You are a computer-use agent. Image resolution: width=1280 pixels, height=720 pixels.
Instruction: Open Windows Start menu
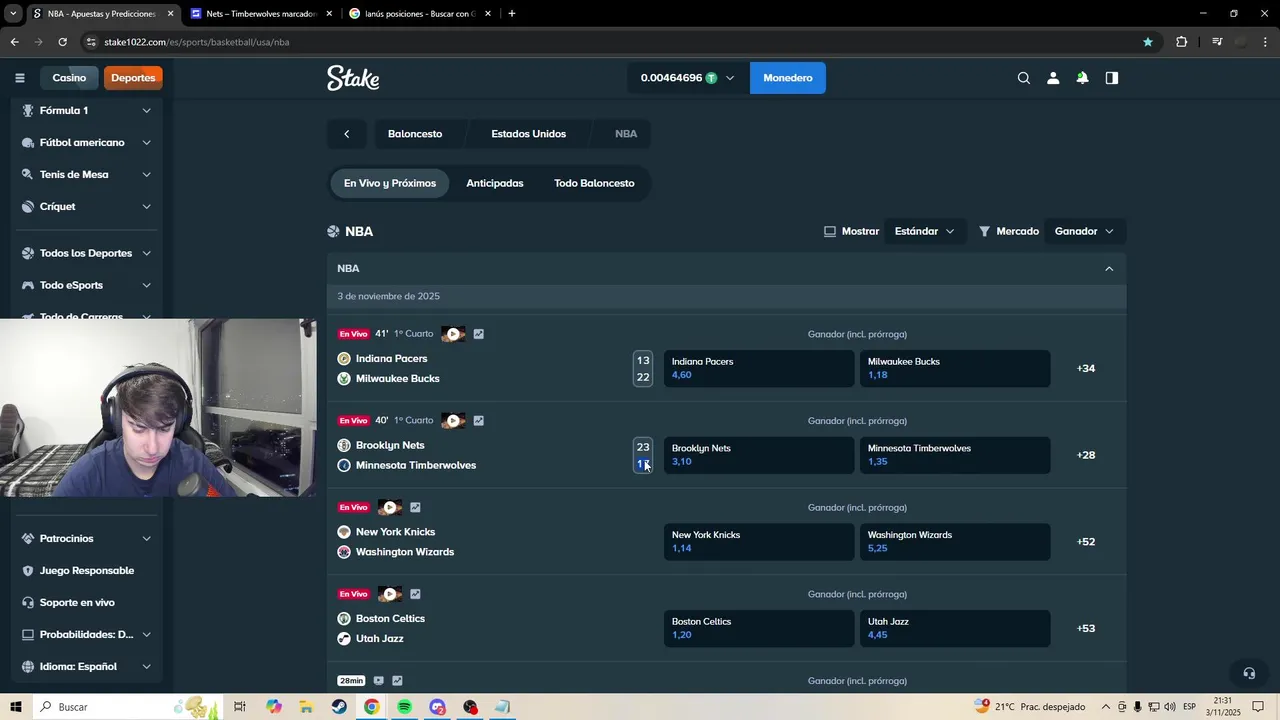[x=15, y=707]
